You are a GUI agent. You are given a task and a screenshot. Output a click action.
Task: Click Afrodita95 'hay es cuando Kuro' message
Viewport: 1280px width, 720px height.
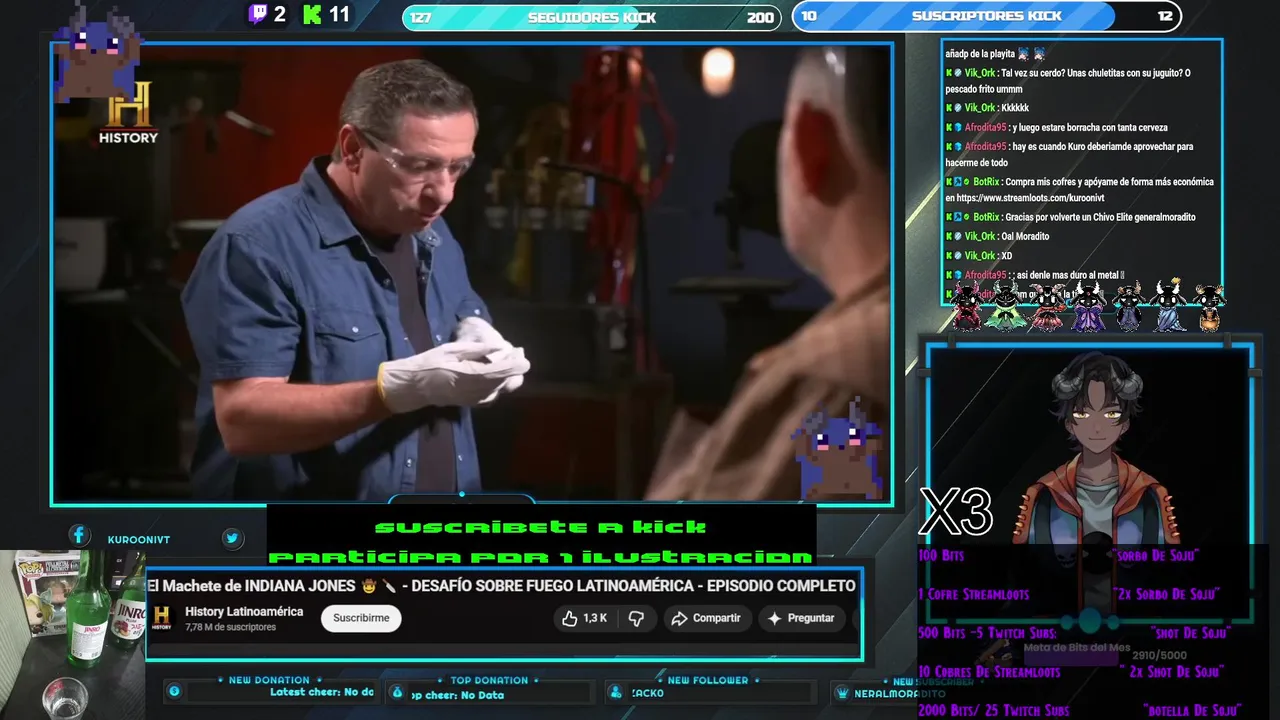[x=1069, y=154]
